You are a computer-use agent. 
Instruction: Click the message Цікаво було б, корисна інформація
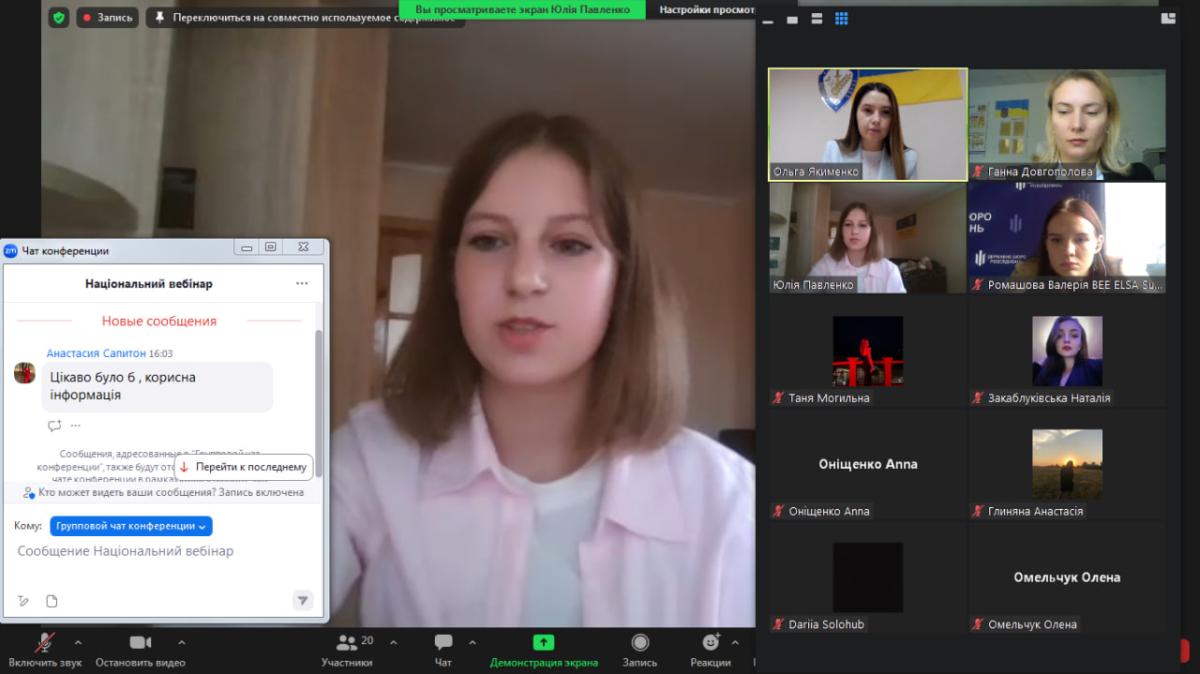click(157, 386)
